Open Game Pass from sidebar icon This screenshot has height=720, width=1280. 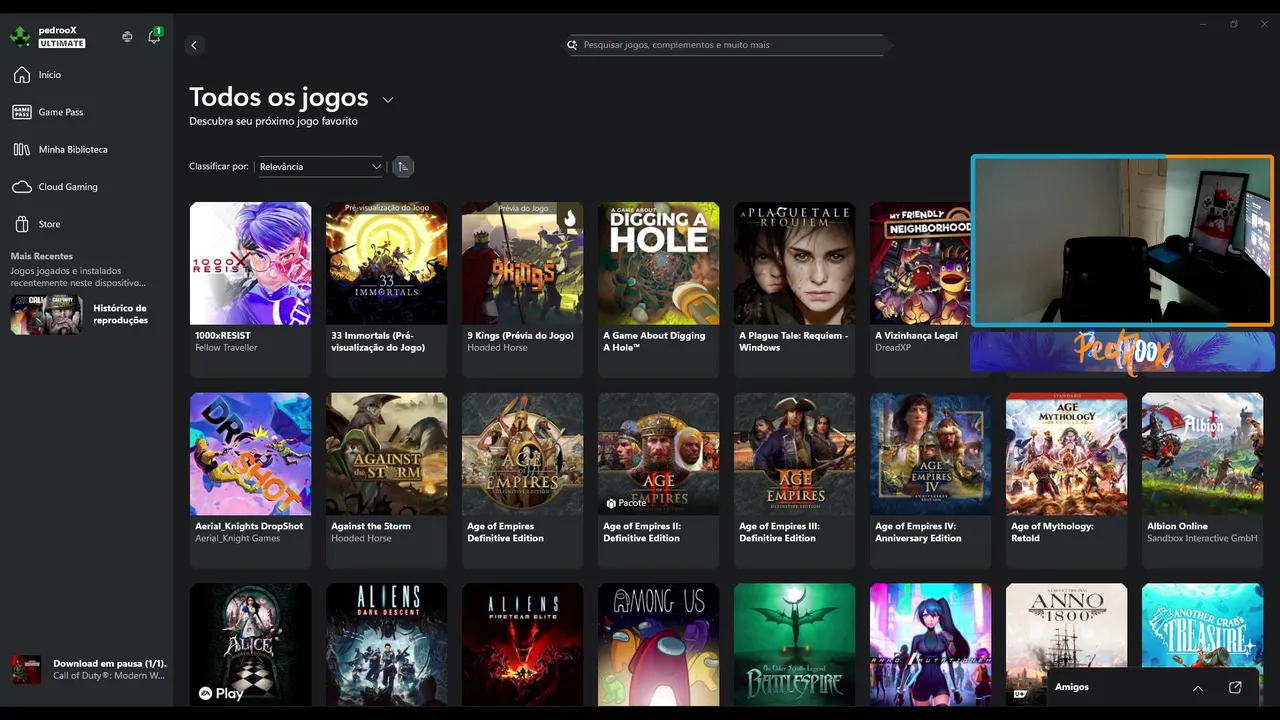click(21, 112)
